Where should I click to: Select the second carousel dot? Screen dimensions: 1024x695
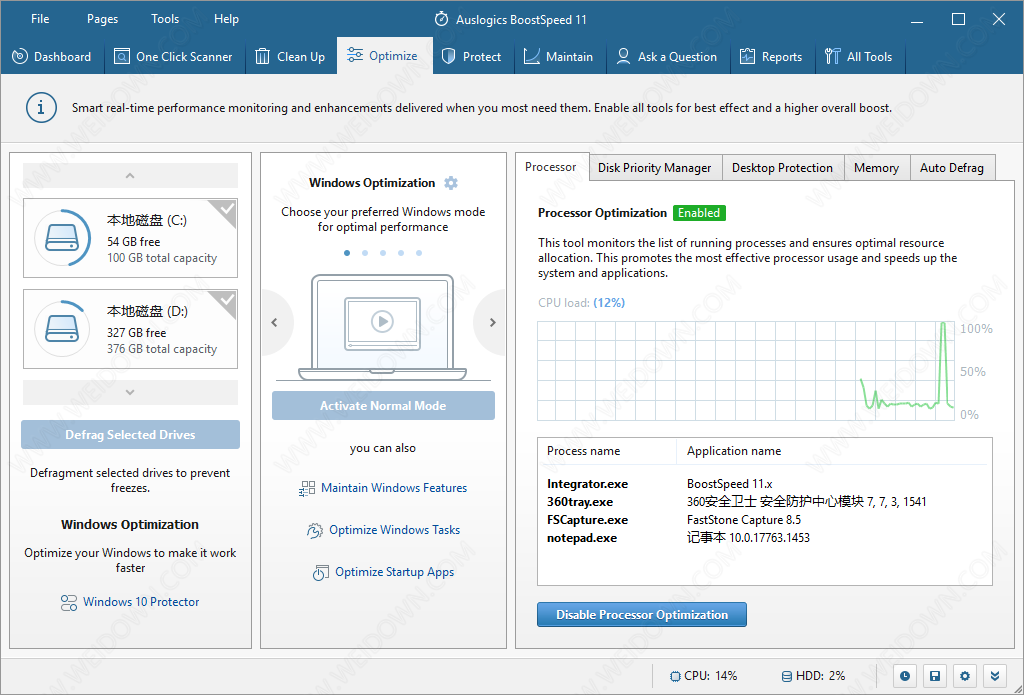tap(365, 253)
